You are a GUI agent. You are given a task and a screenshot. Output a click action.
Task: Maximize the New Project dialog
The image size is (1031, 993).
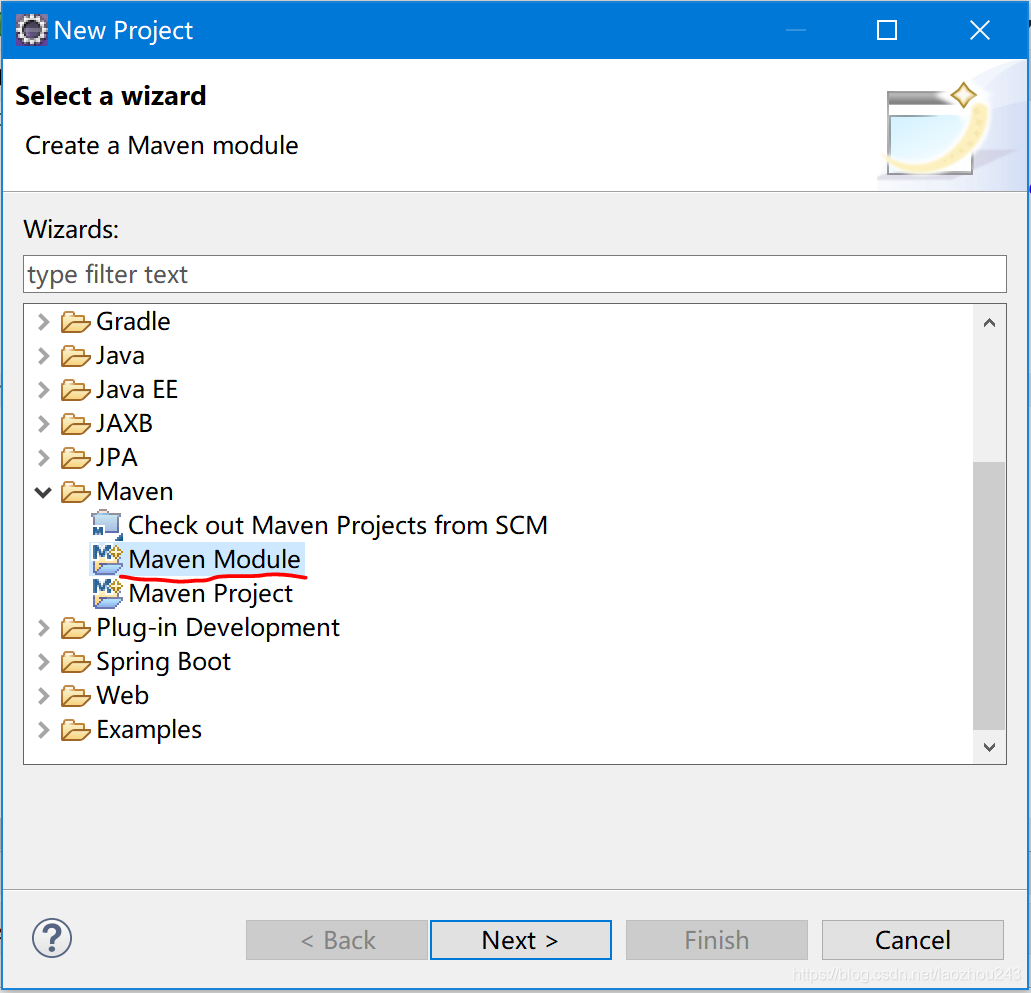(x=887, y=30)
